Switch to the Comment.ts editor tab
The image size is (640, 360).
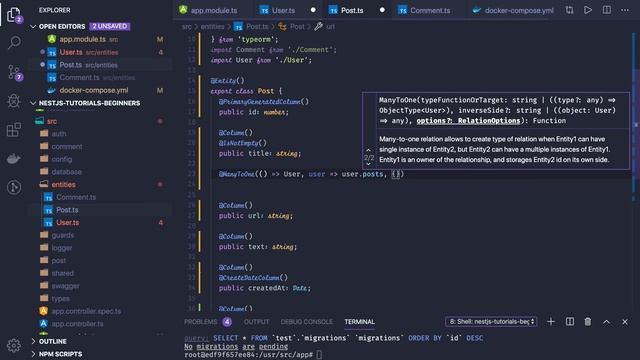tap(429, 10)
